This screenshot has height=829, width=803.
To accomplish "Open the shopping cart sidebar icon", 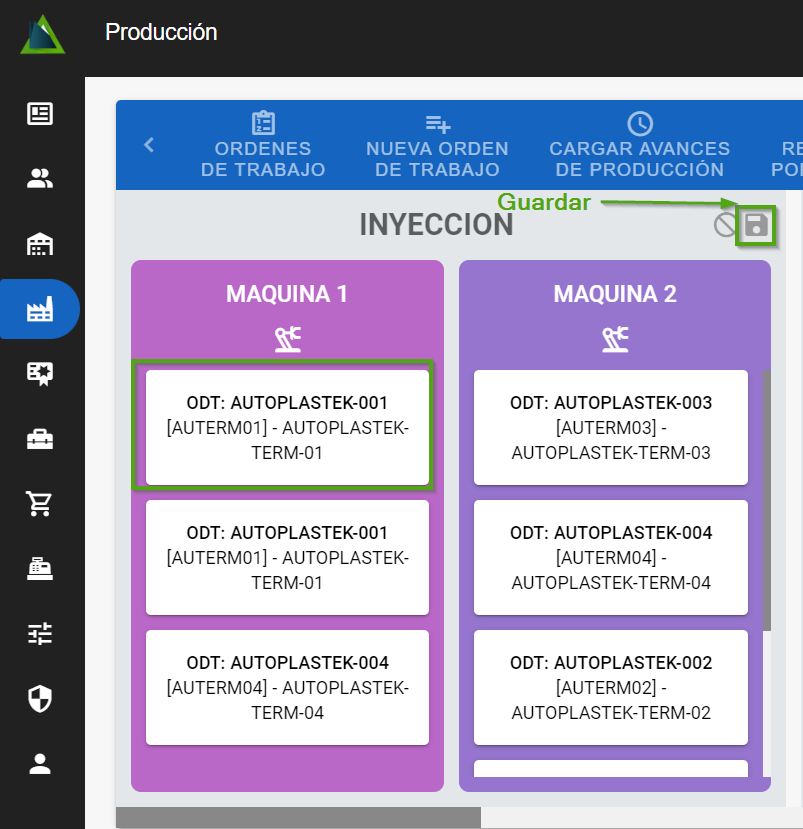I will tap(40, 504).
